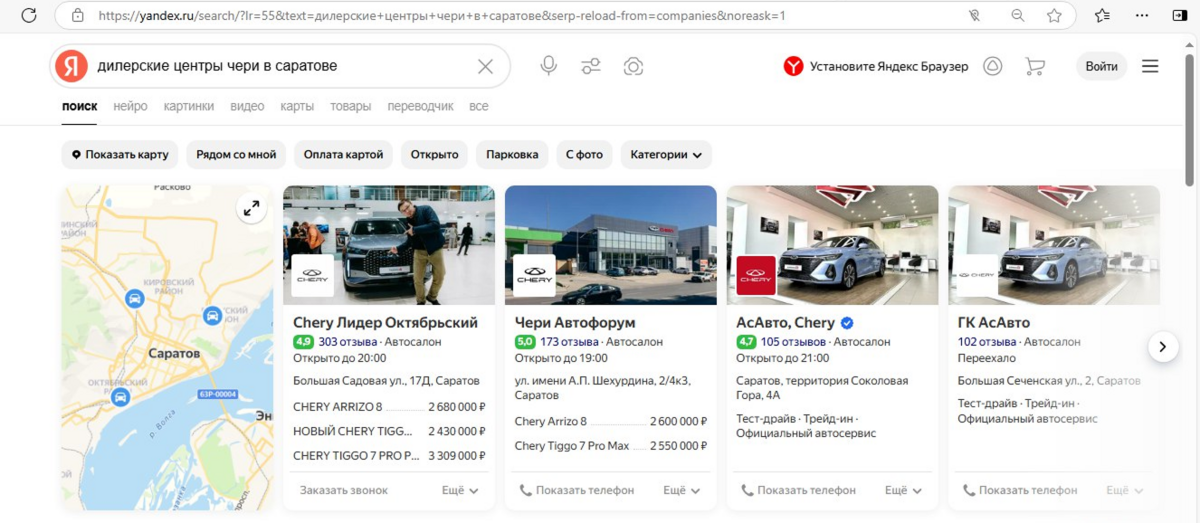Expand the map to fullscreen
Image resolution: width=1200 pixels, height=523 pixels.
251,208
